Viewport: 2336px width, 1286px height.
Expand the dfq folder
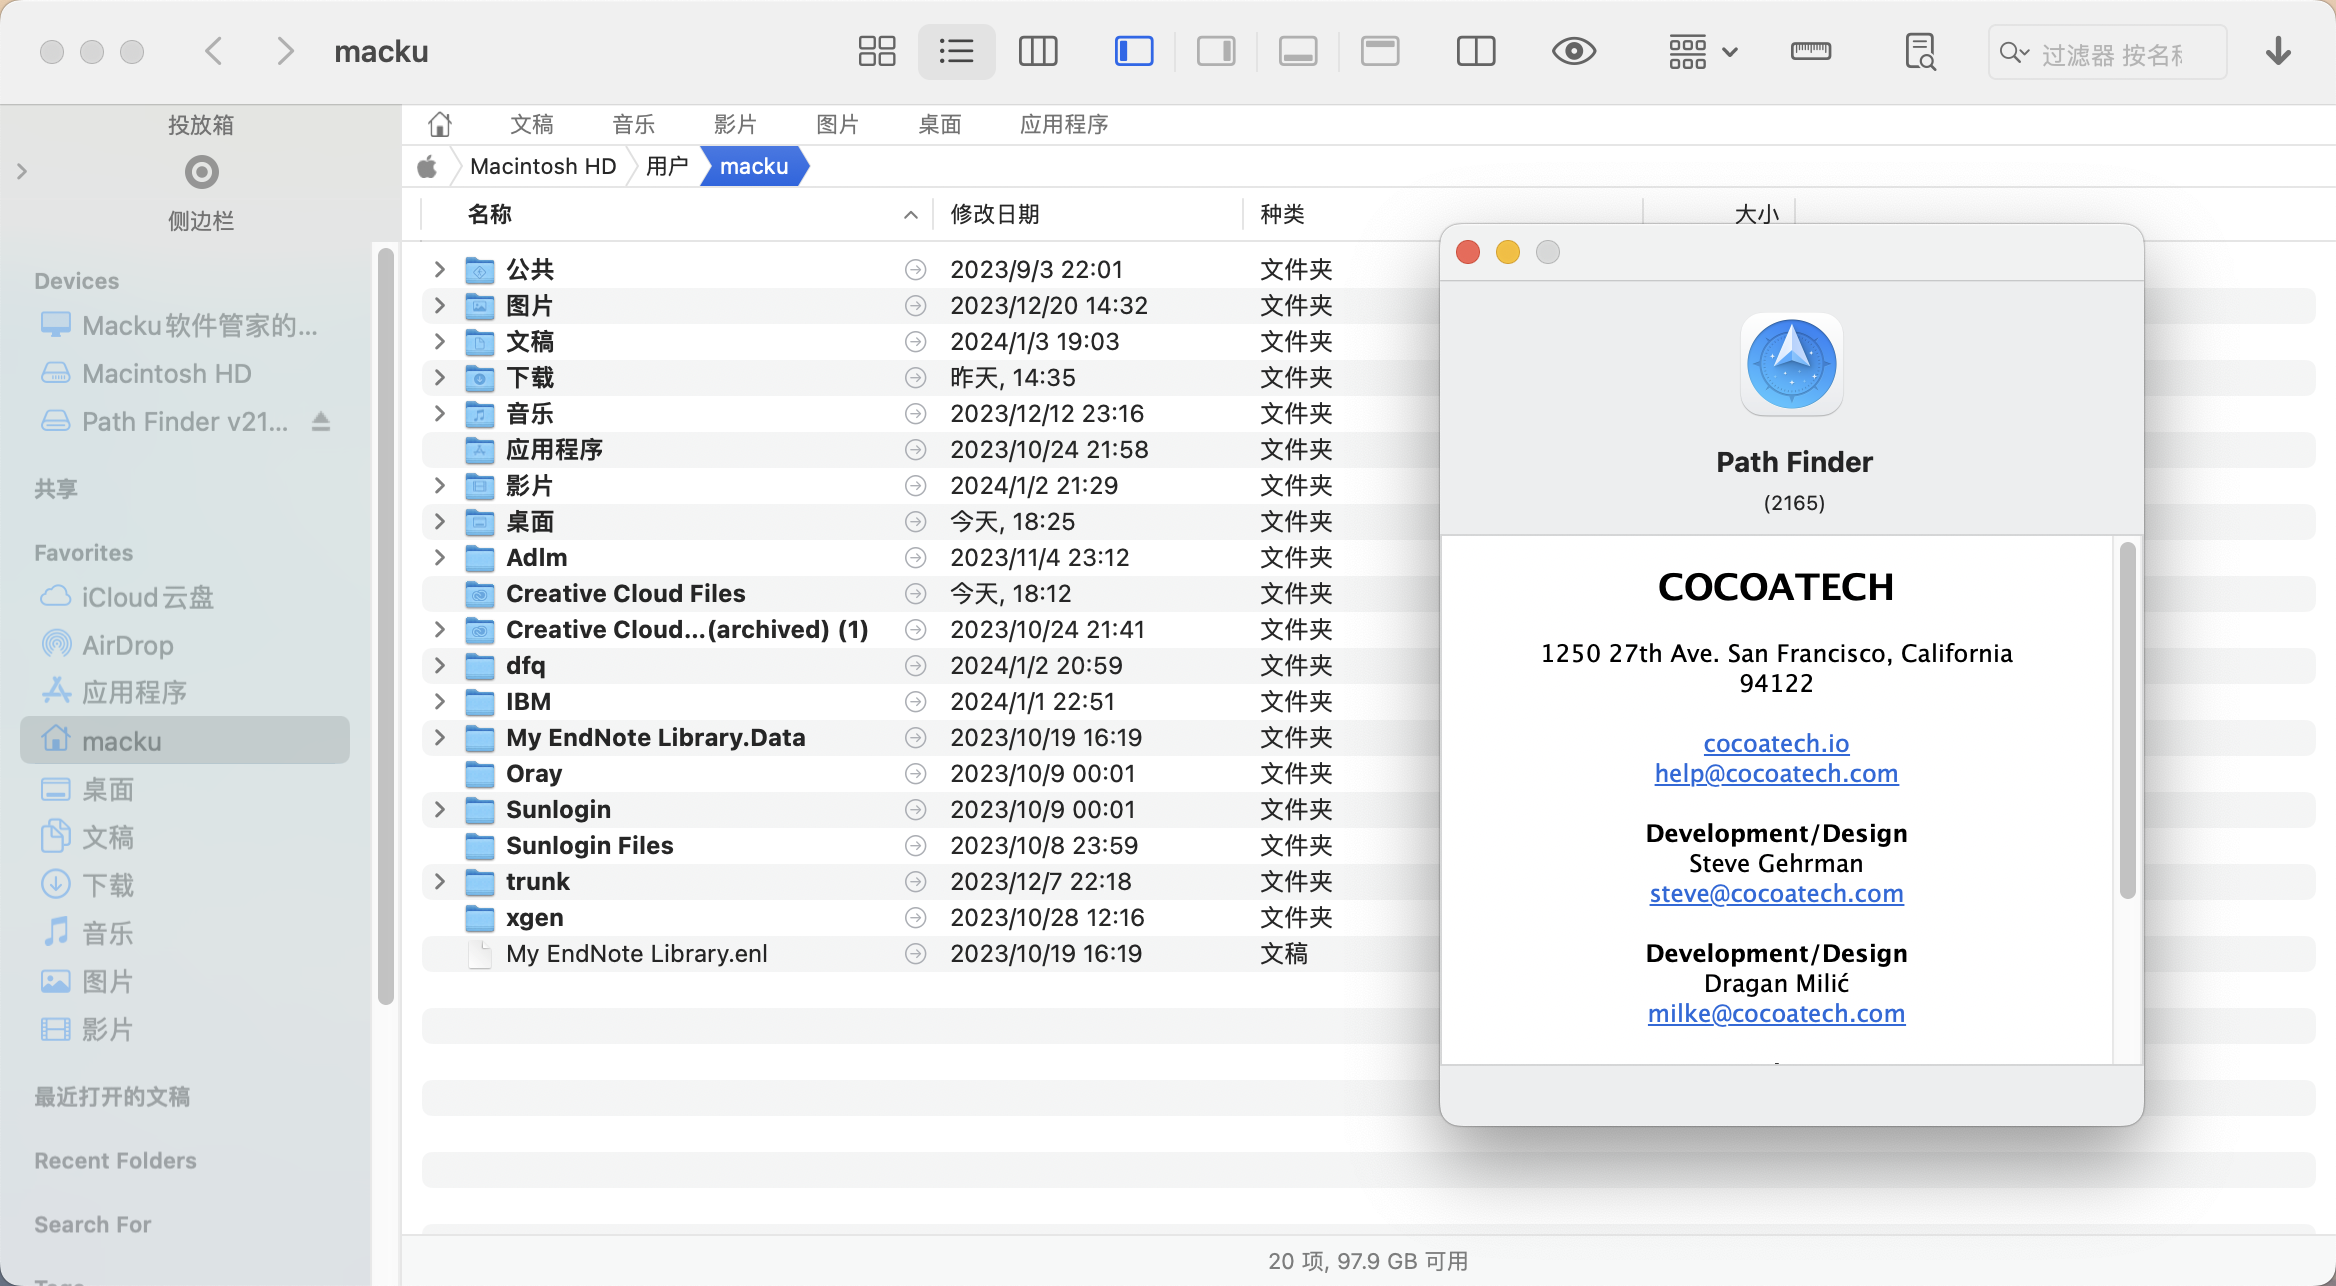click(439, 665)
